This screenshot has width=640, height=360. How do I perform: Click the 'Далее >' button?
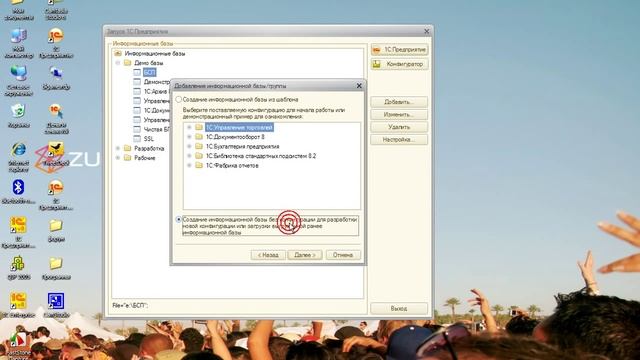pos(305,255)
